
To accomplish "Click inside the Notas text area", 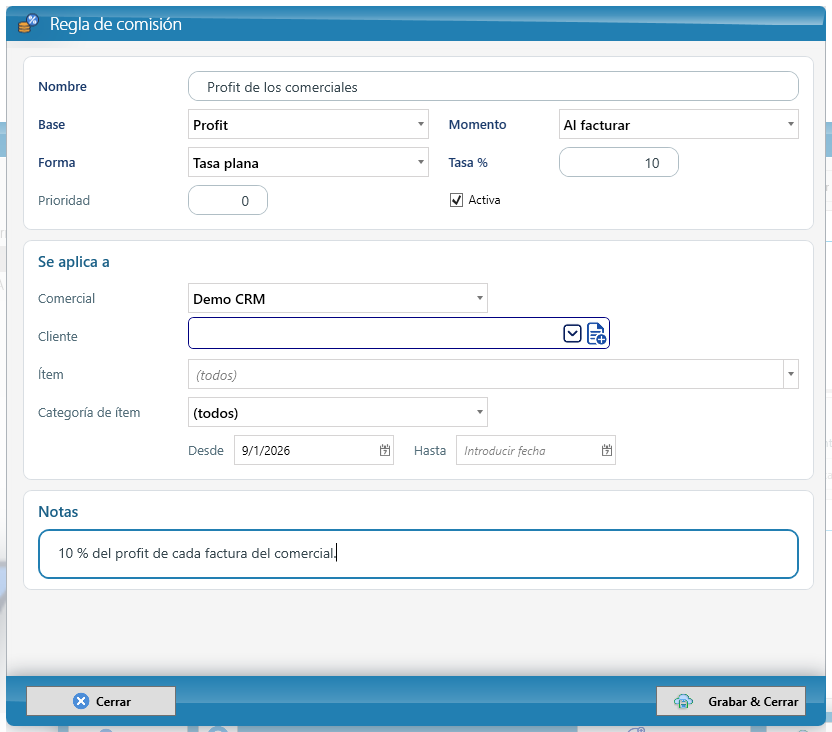I will click(x=419, y=554).
